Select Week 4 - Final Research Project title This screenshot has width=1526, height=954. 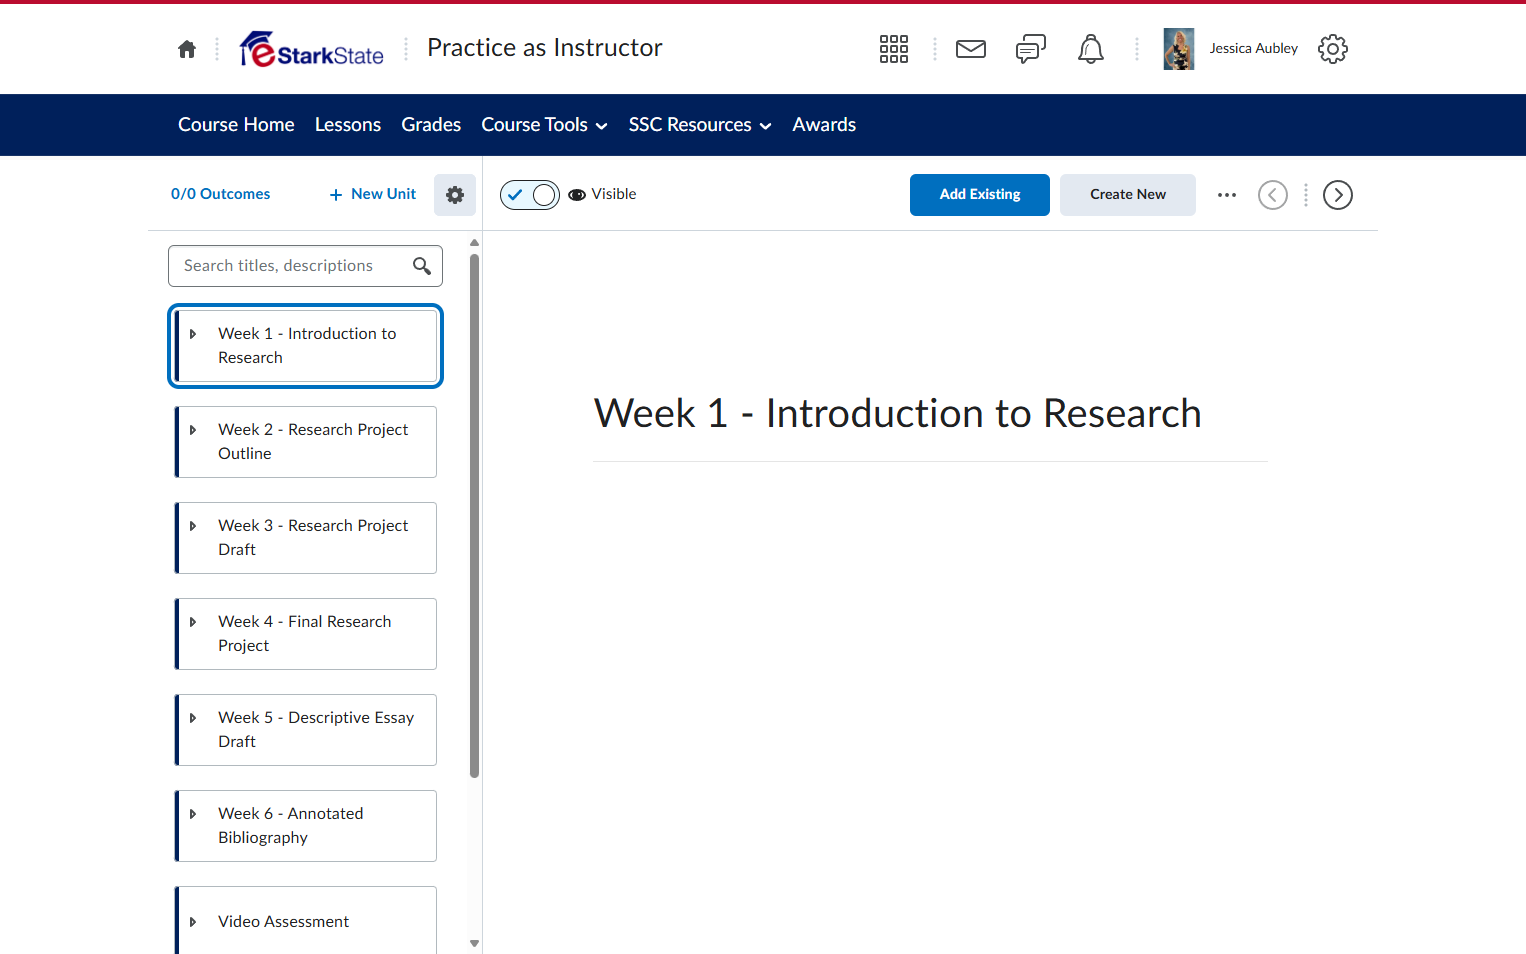coord(305,634)
